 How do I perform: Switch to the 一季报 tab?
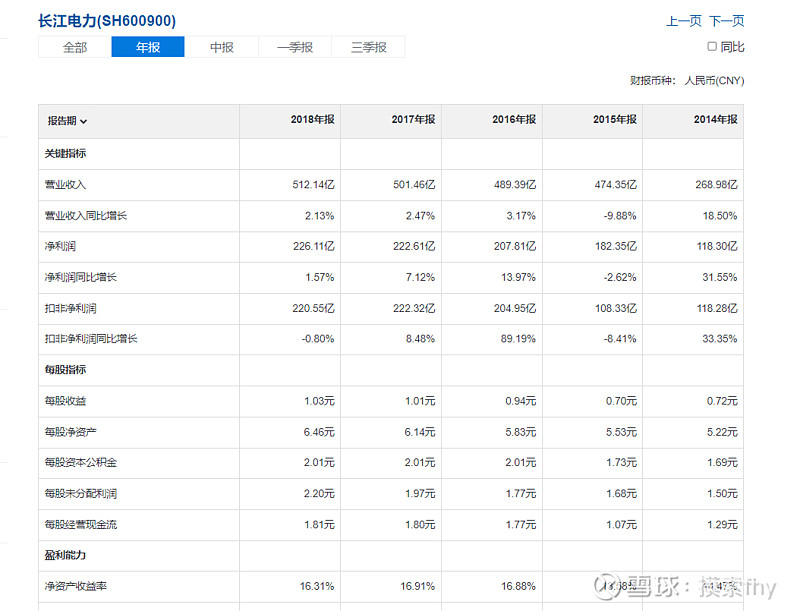[x=295, y=47]
